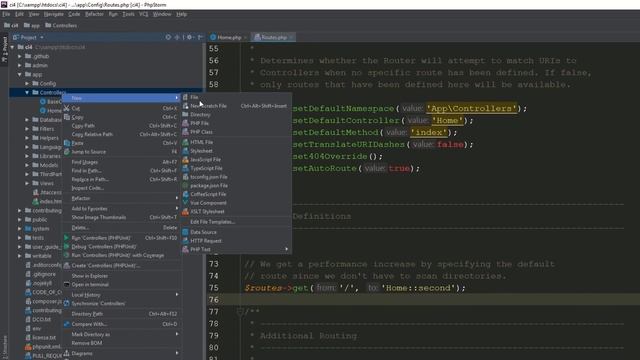The height and width of the screenshot is (360, 640).
Task: Expand Add to Favorites submenu arrow
Action: [x=177, y=209]
